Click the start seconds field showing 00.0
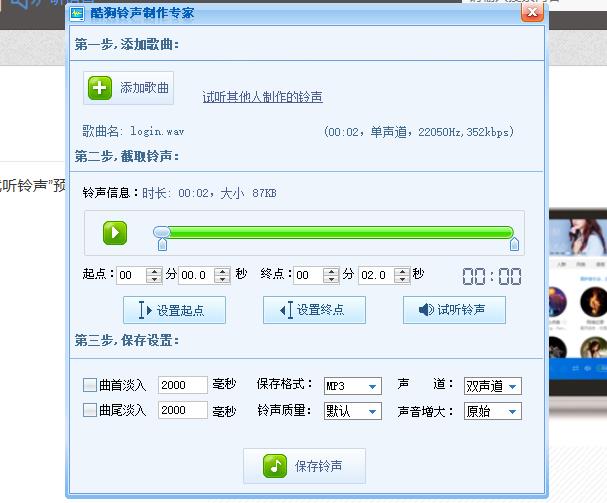This screenshot has width=607, height=503. [196, 275]
